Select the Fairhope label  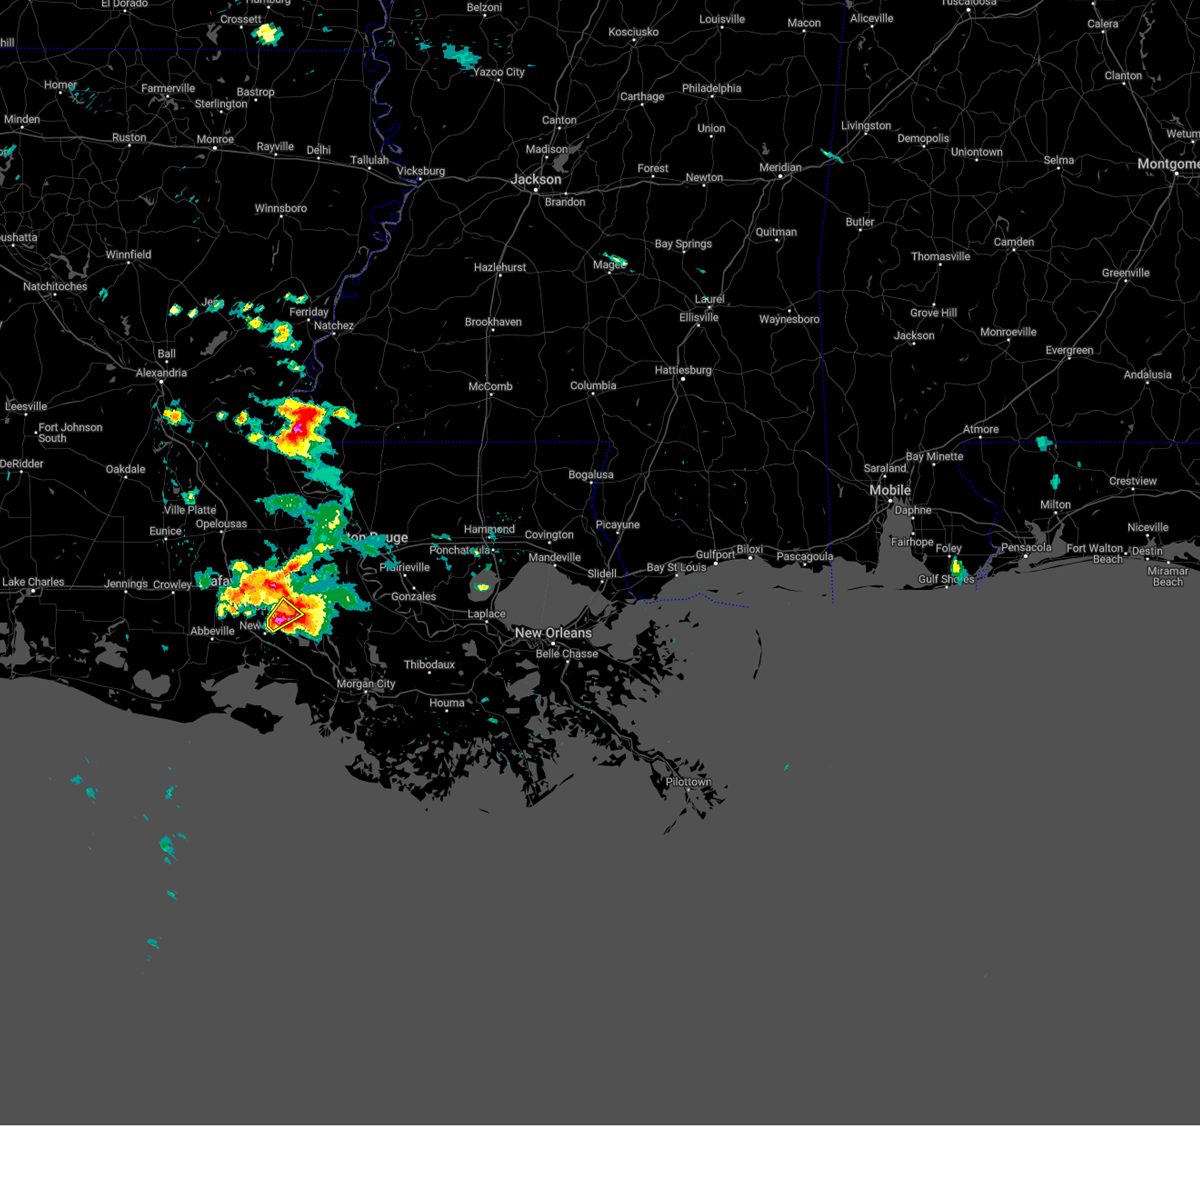coord(912,542)
